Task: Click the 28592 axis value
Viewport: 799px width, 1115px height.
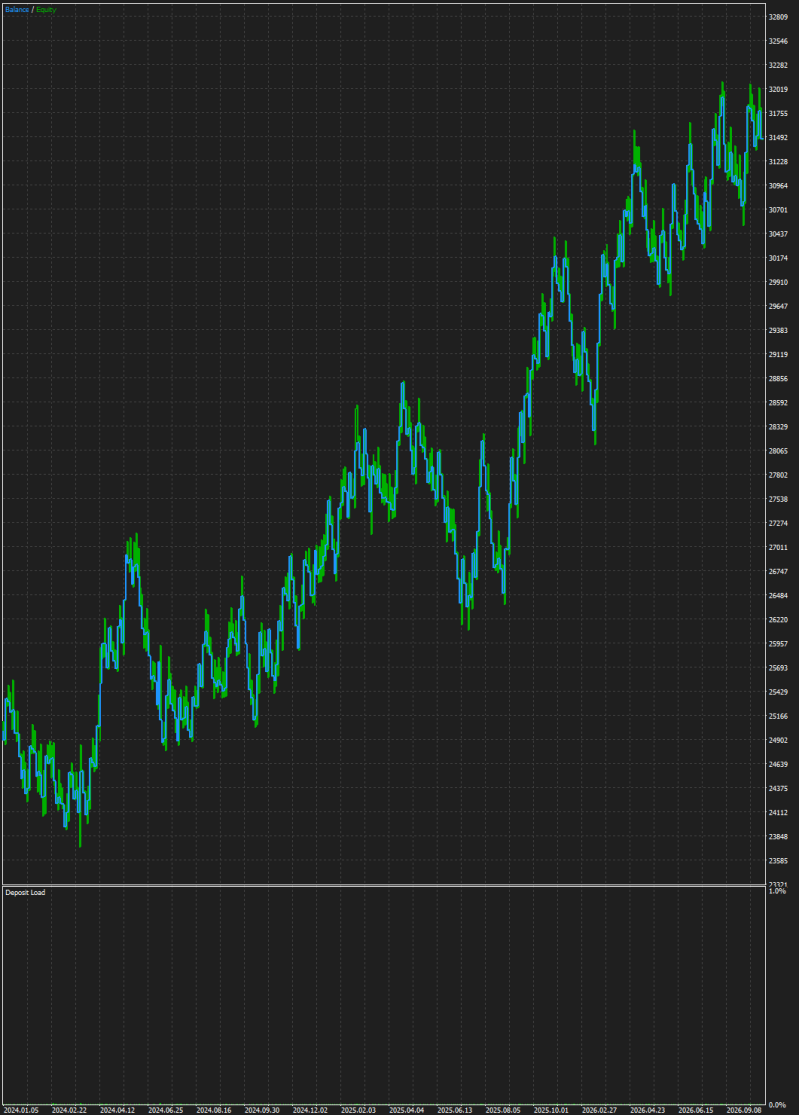Action: point(778,403)
